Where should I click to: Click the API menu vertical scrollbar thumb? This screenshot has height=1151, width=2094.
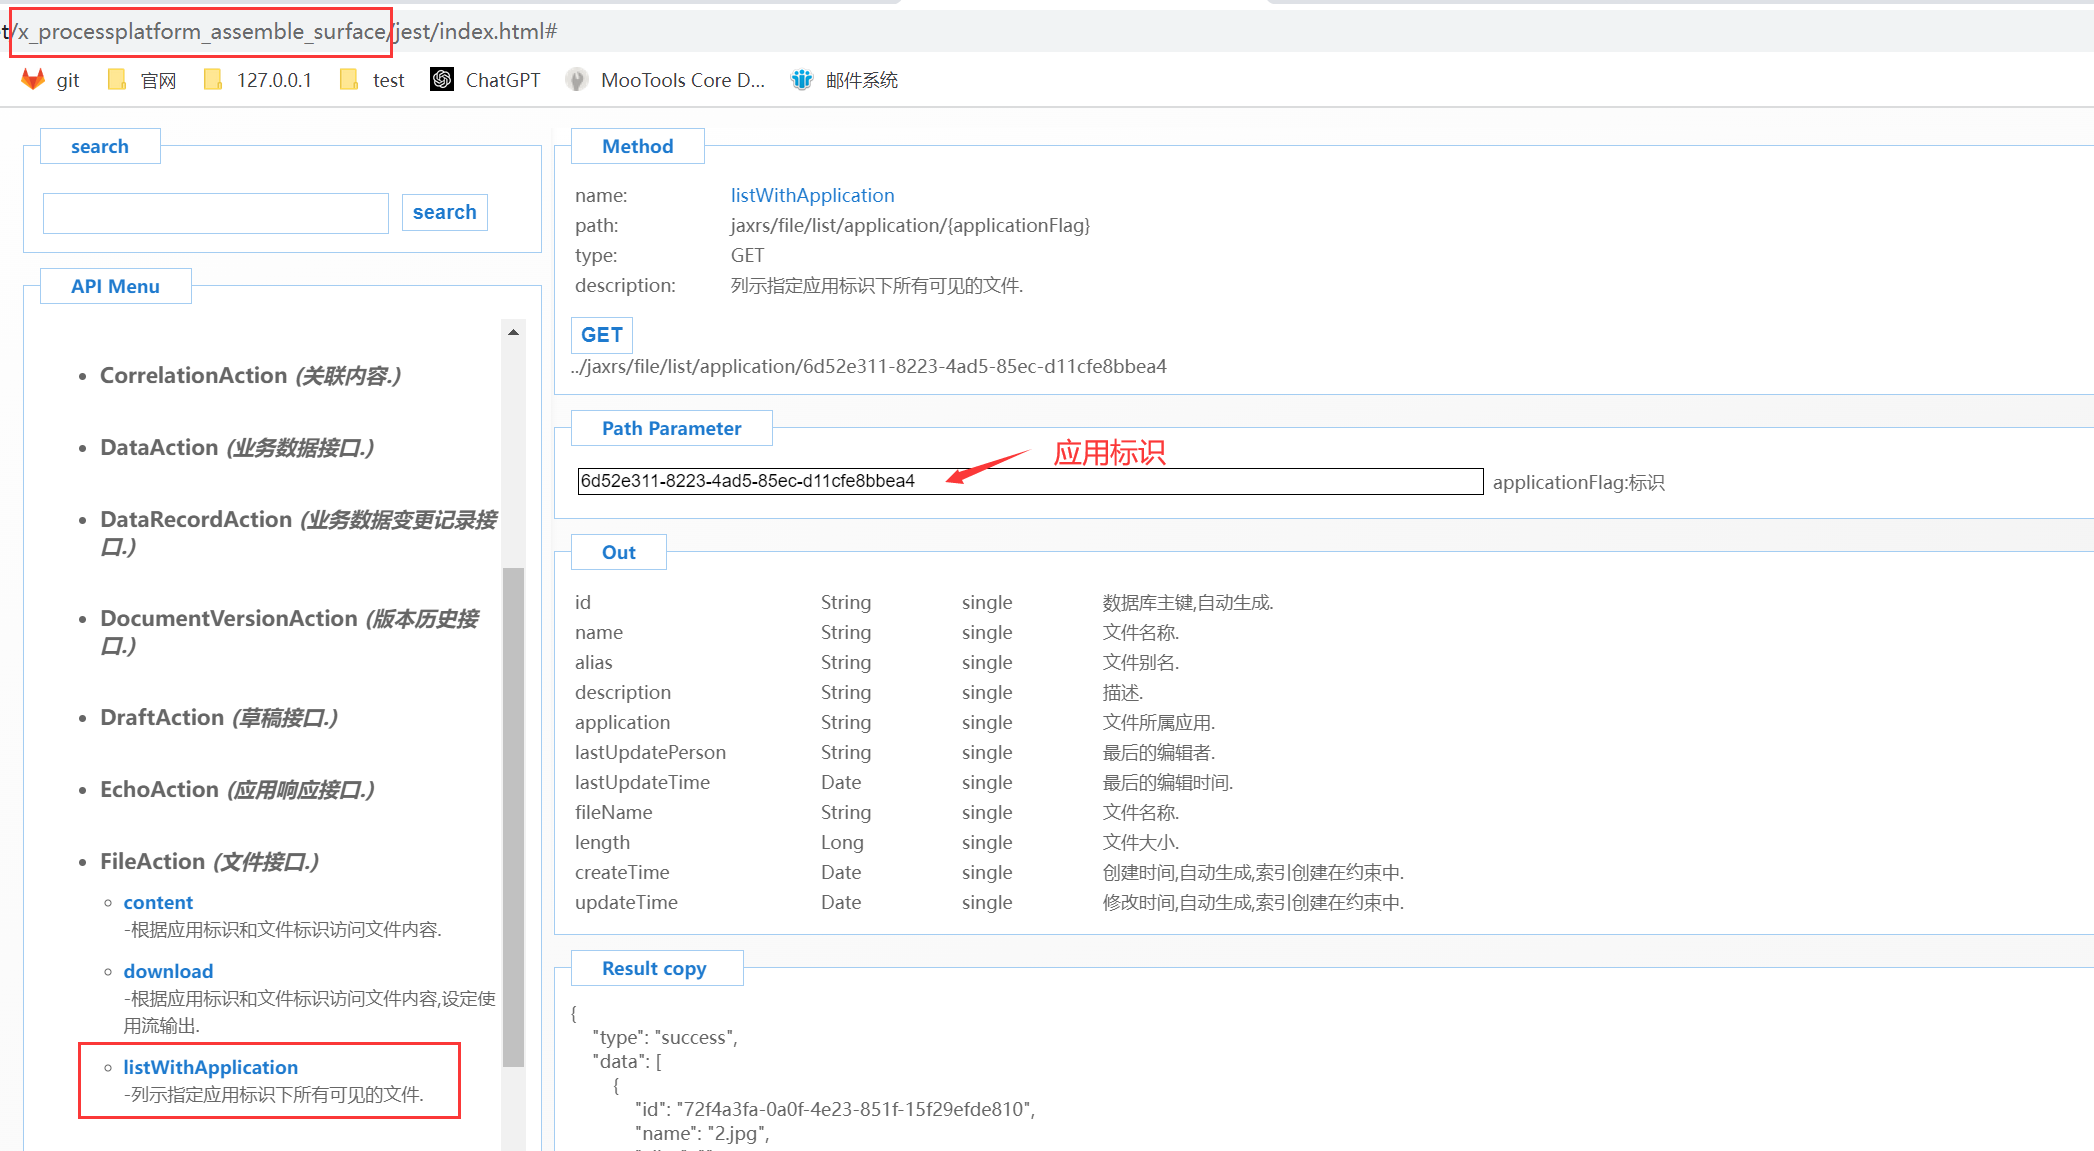tap(513, 816)
